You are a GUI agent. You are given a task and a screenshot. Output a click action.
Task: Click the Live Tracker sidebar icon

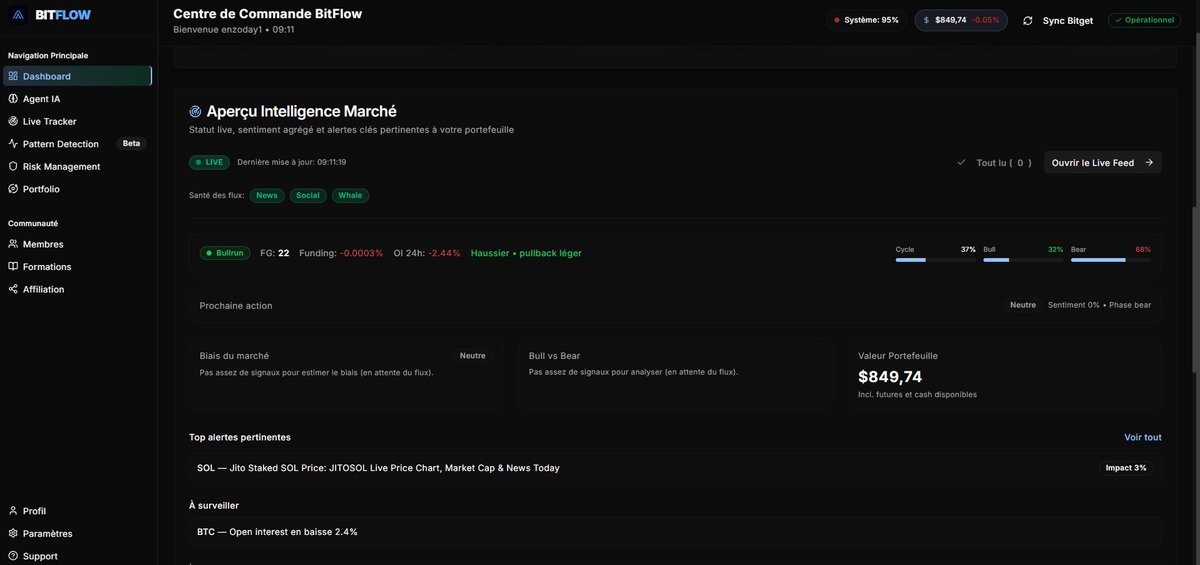pyautogui.click(x=13, y=121)
